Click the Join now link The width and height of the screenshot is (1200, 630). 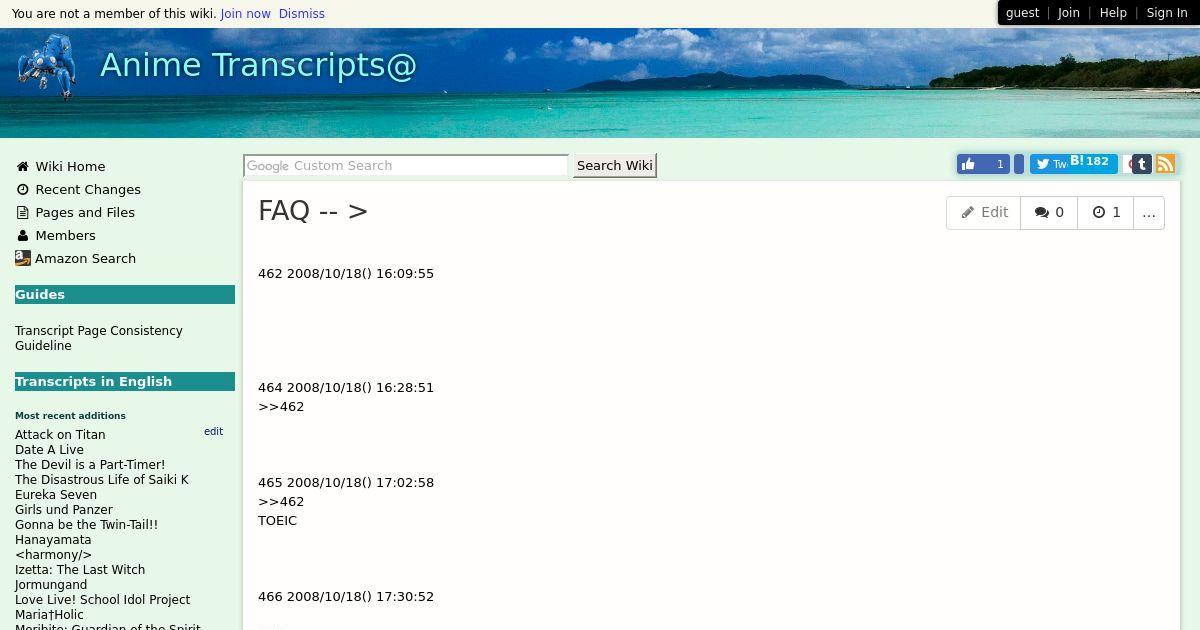(246, 14)
